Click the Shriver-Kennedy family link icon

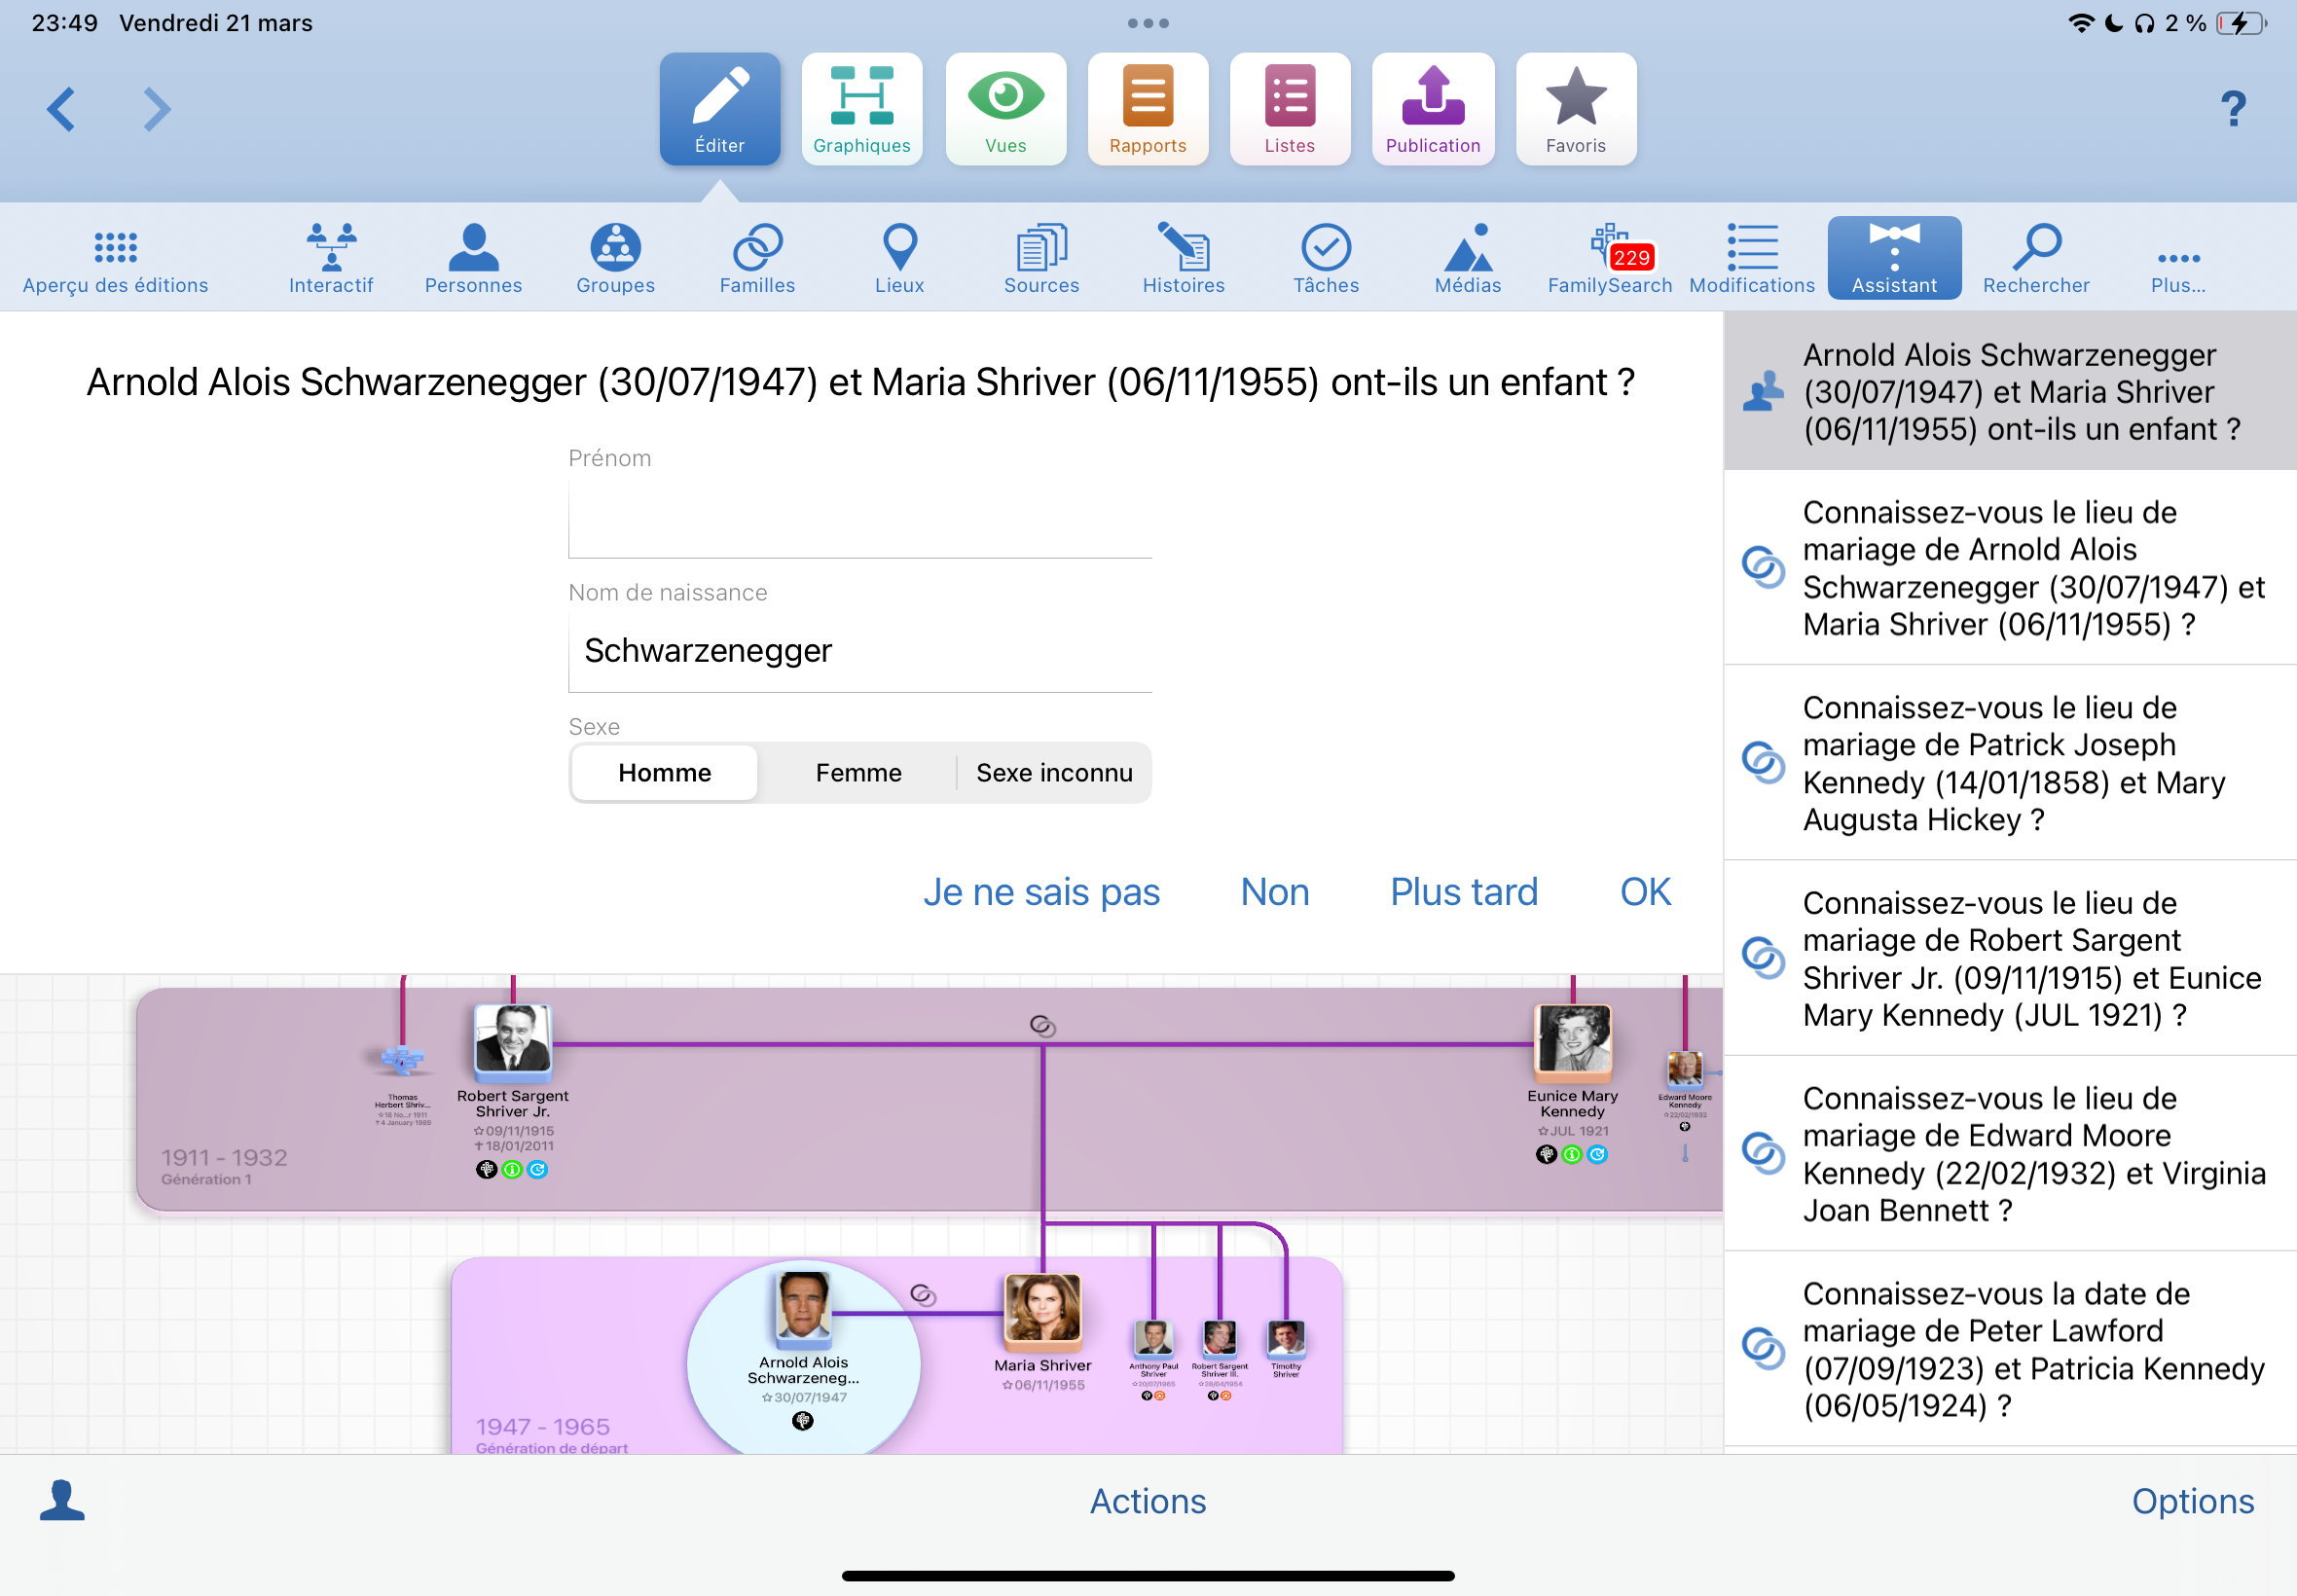[x=1043, y=1026]
